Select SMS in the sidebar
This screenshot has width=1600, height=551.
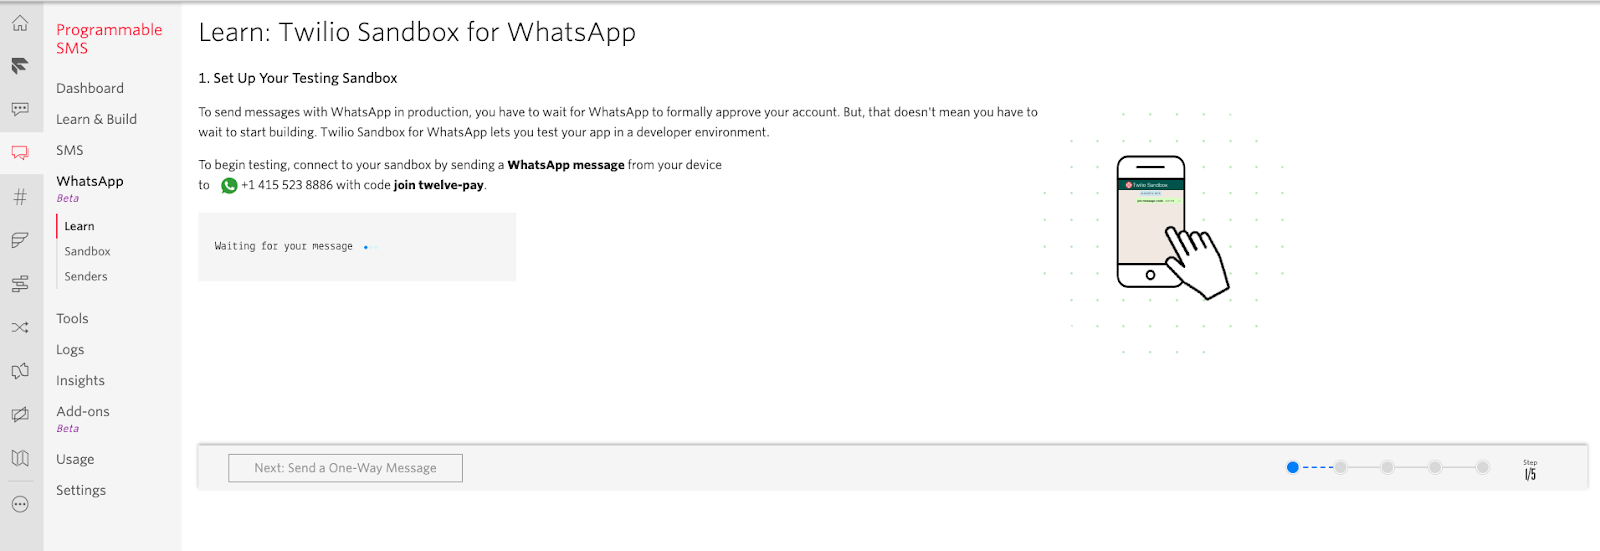70,150
